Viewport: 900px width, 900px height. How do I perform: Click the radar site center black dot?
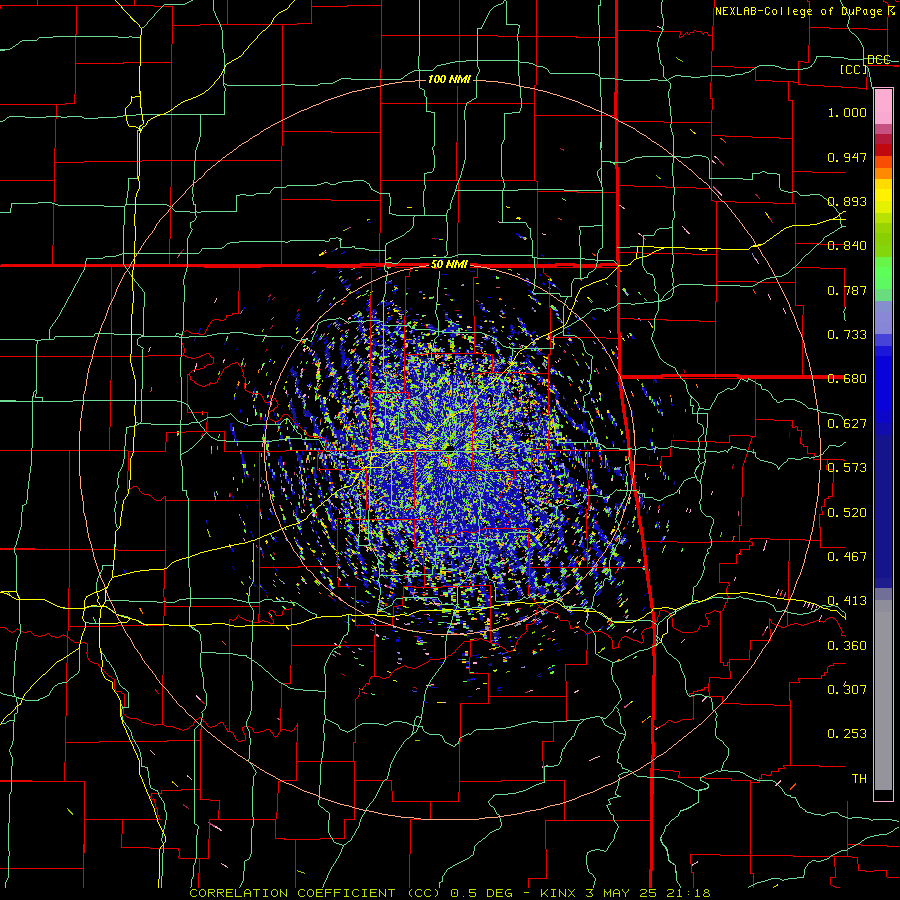click(450, 447)
